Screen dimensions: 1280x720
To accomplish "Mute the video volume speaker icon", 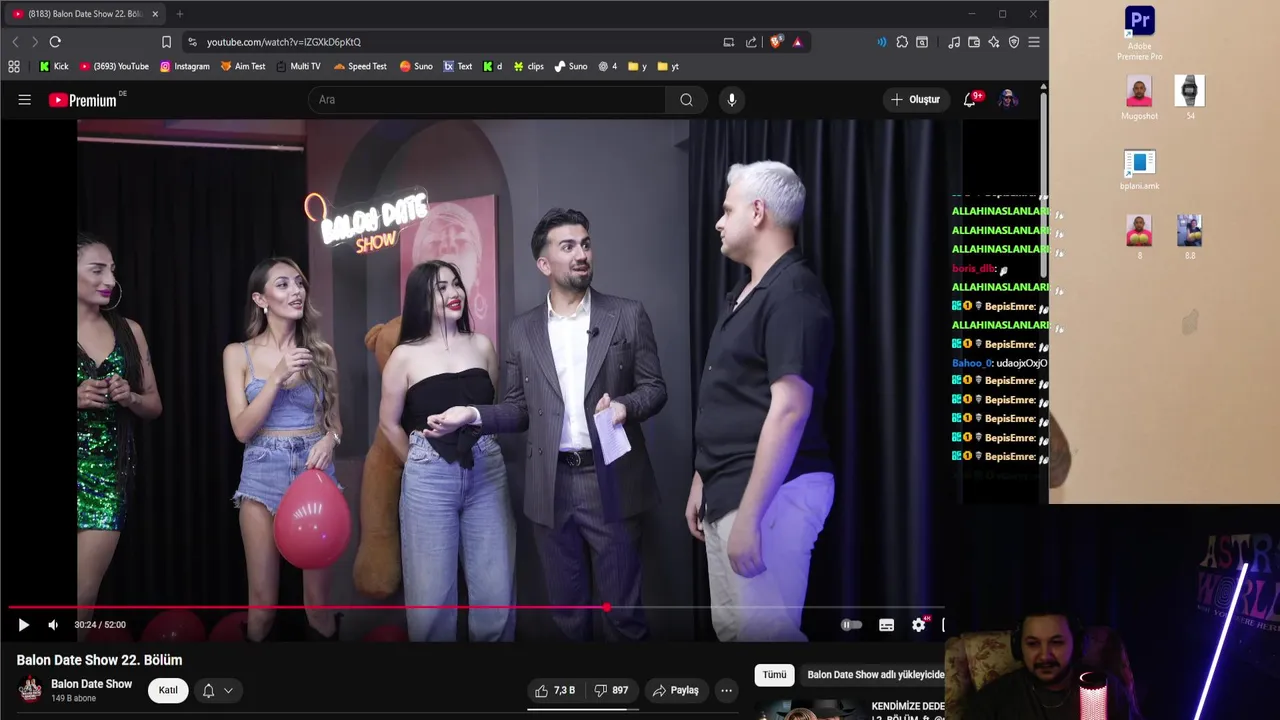I will [x=53, y=625].
